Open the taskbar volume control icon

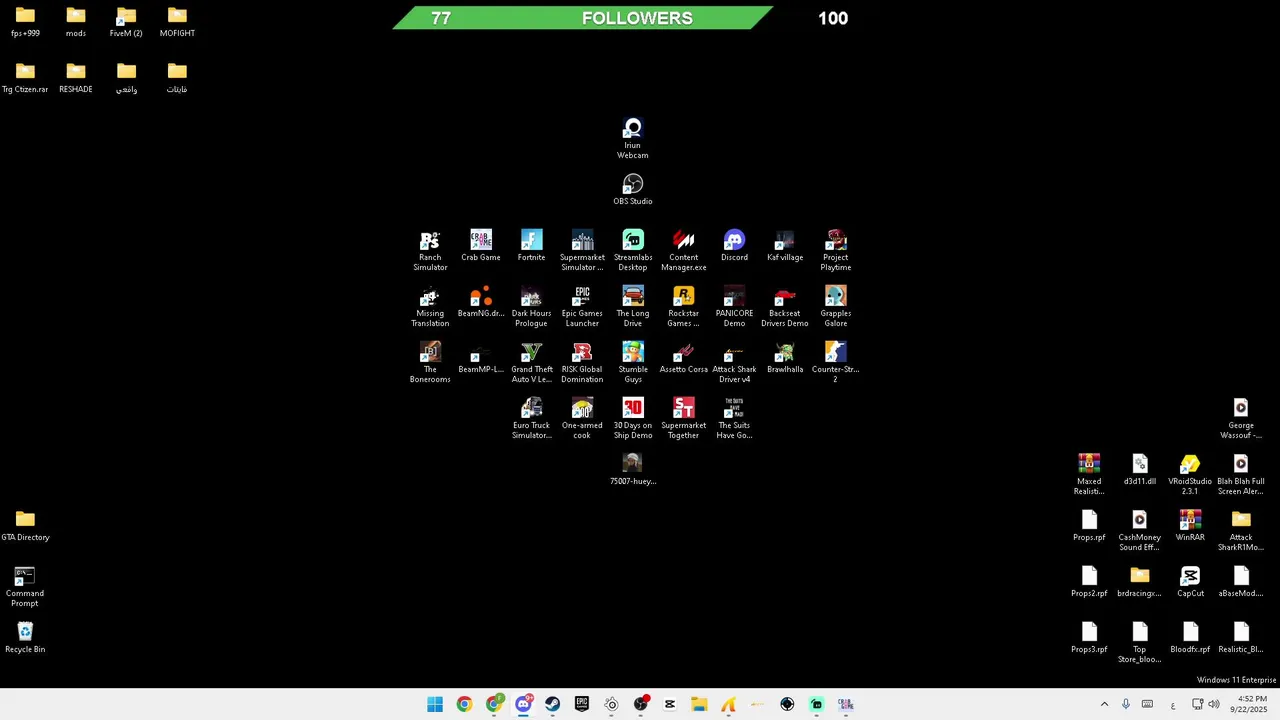[x=1214, y=704]
